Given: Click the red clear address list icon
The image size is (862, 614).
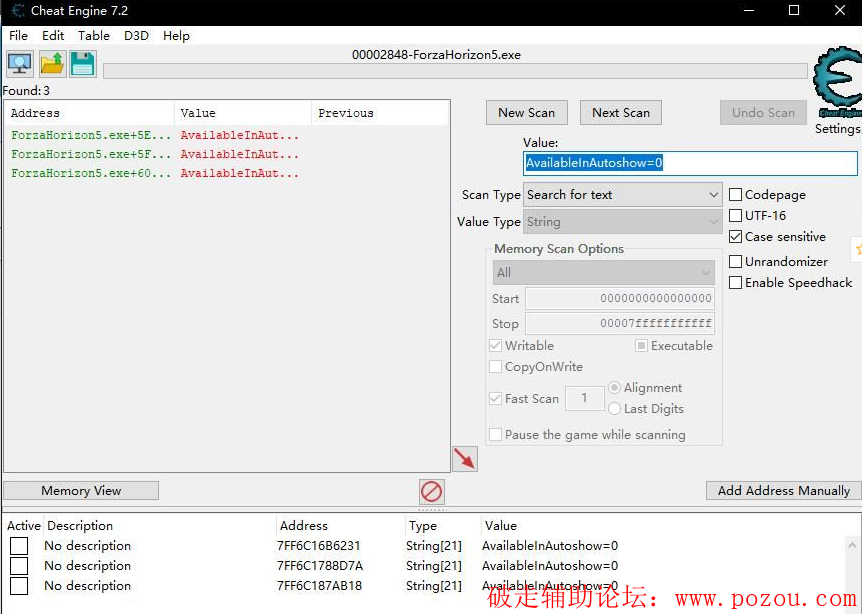Looking at the screenshot, I should 431,491.
